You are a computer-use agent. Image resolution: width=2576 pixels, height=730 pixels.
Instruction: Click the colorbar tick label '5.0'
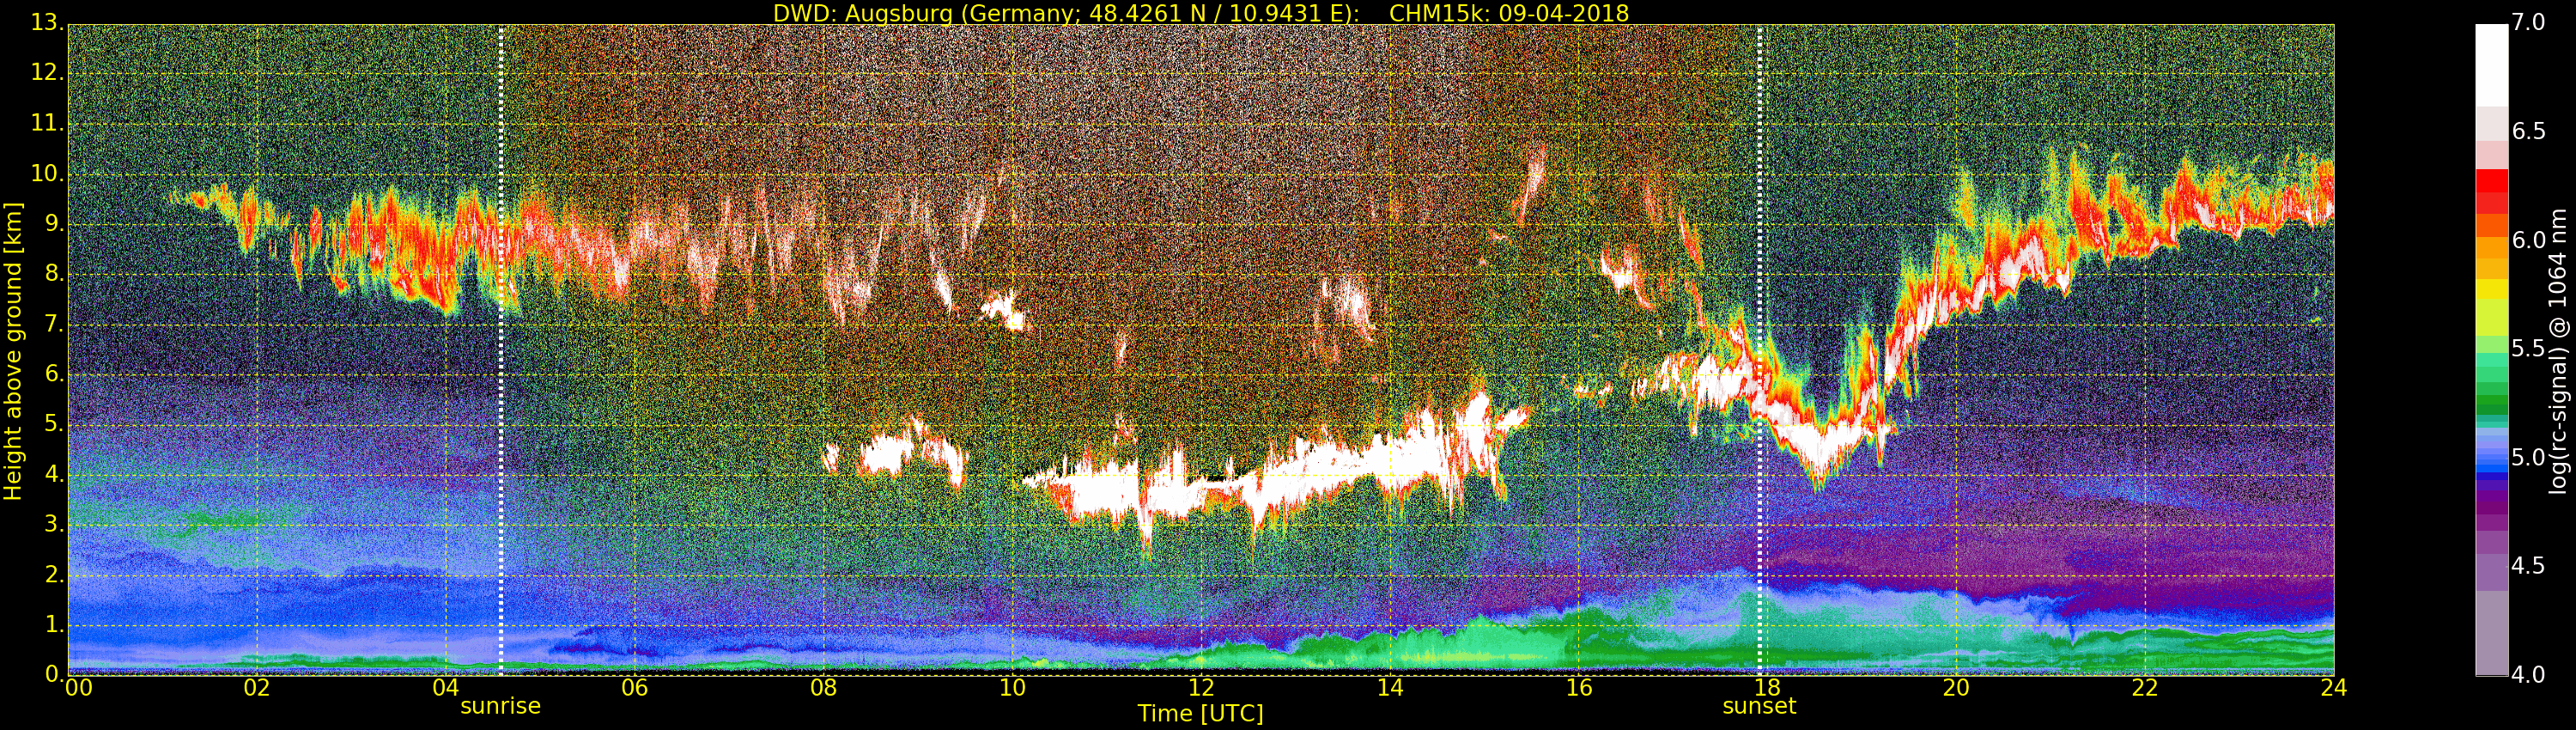tap(2529, 458)
